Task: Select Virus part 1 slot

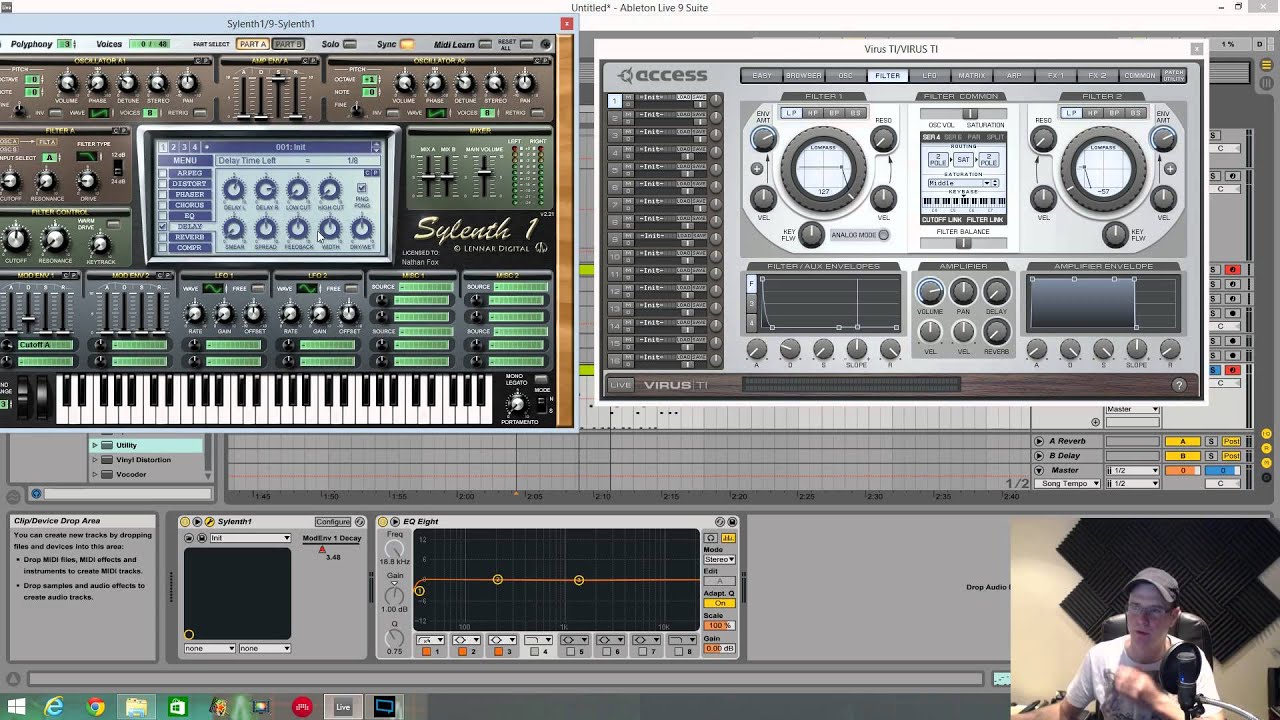Action: click(615, 100)
